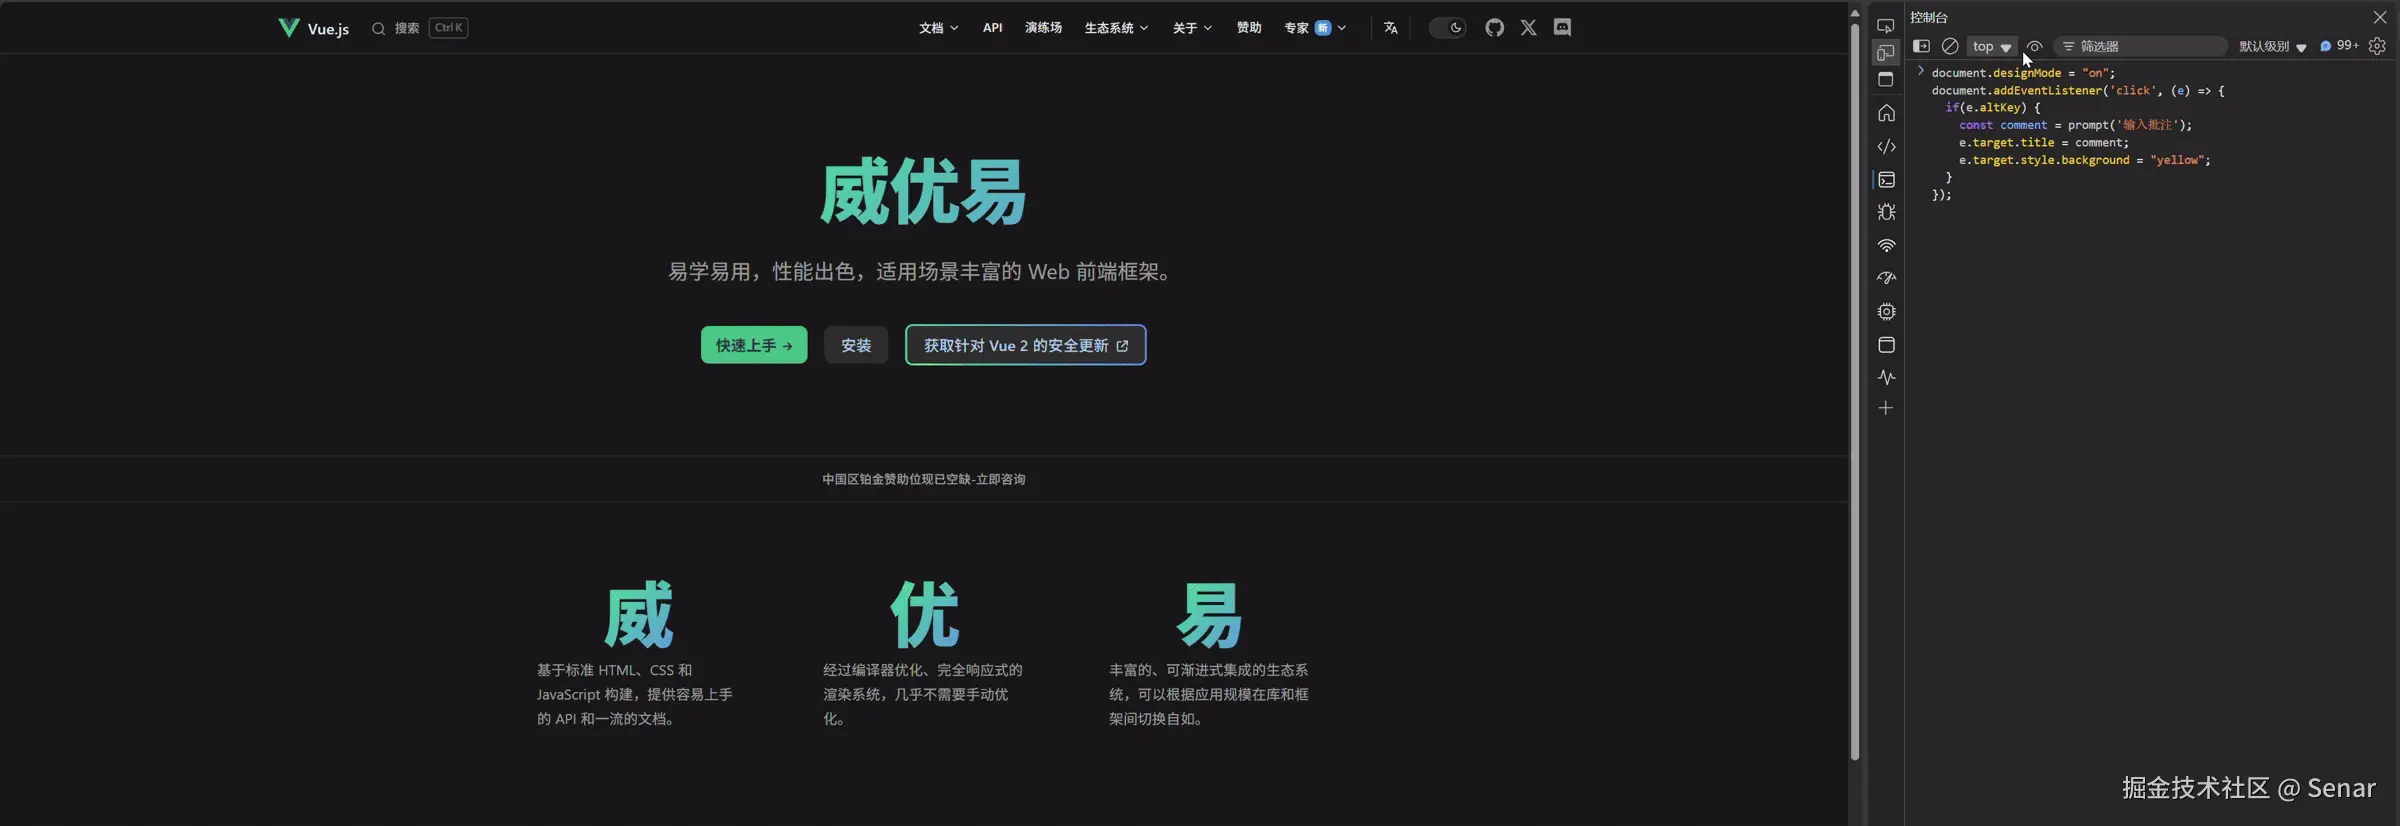The width and height of the screenshot is (2400, 826).
Task: Open the console settings gear
Action: click(x=2377, y=46)
